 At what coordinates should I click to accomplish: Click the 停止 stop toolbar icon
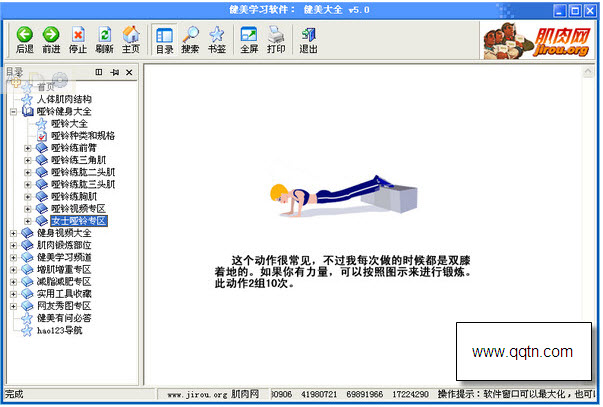pos(78,35)
